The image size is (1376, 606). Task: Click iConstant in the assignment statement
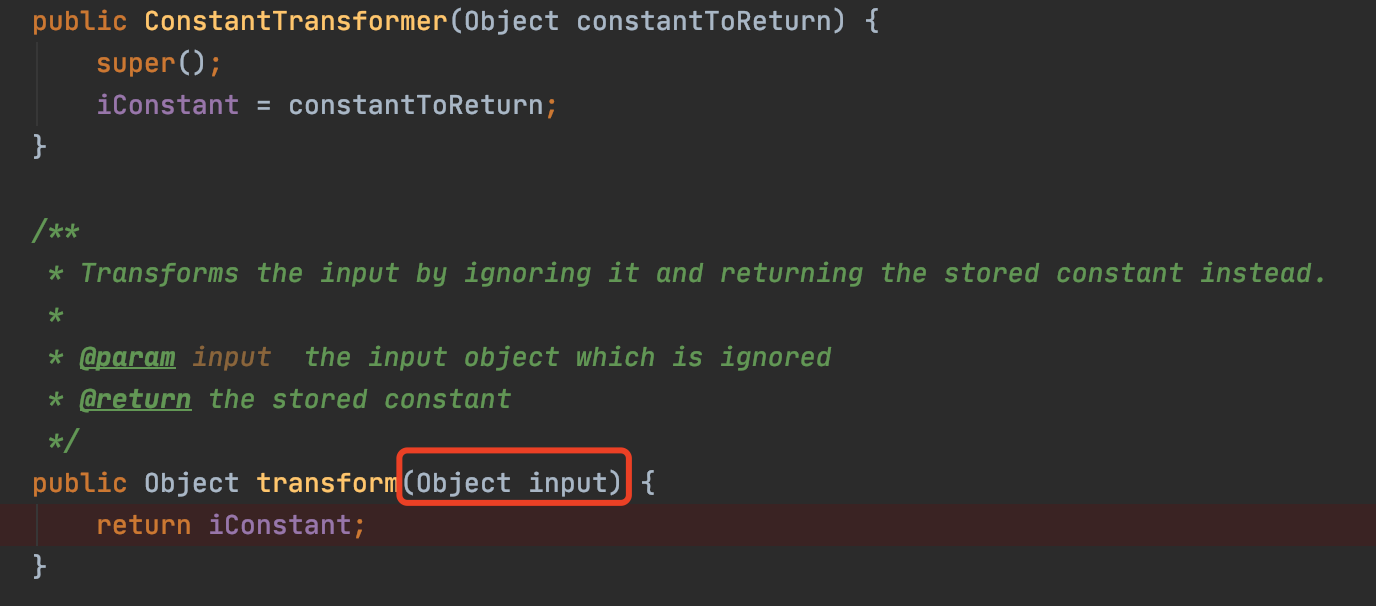coord(167,105)
